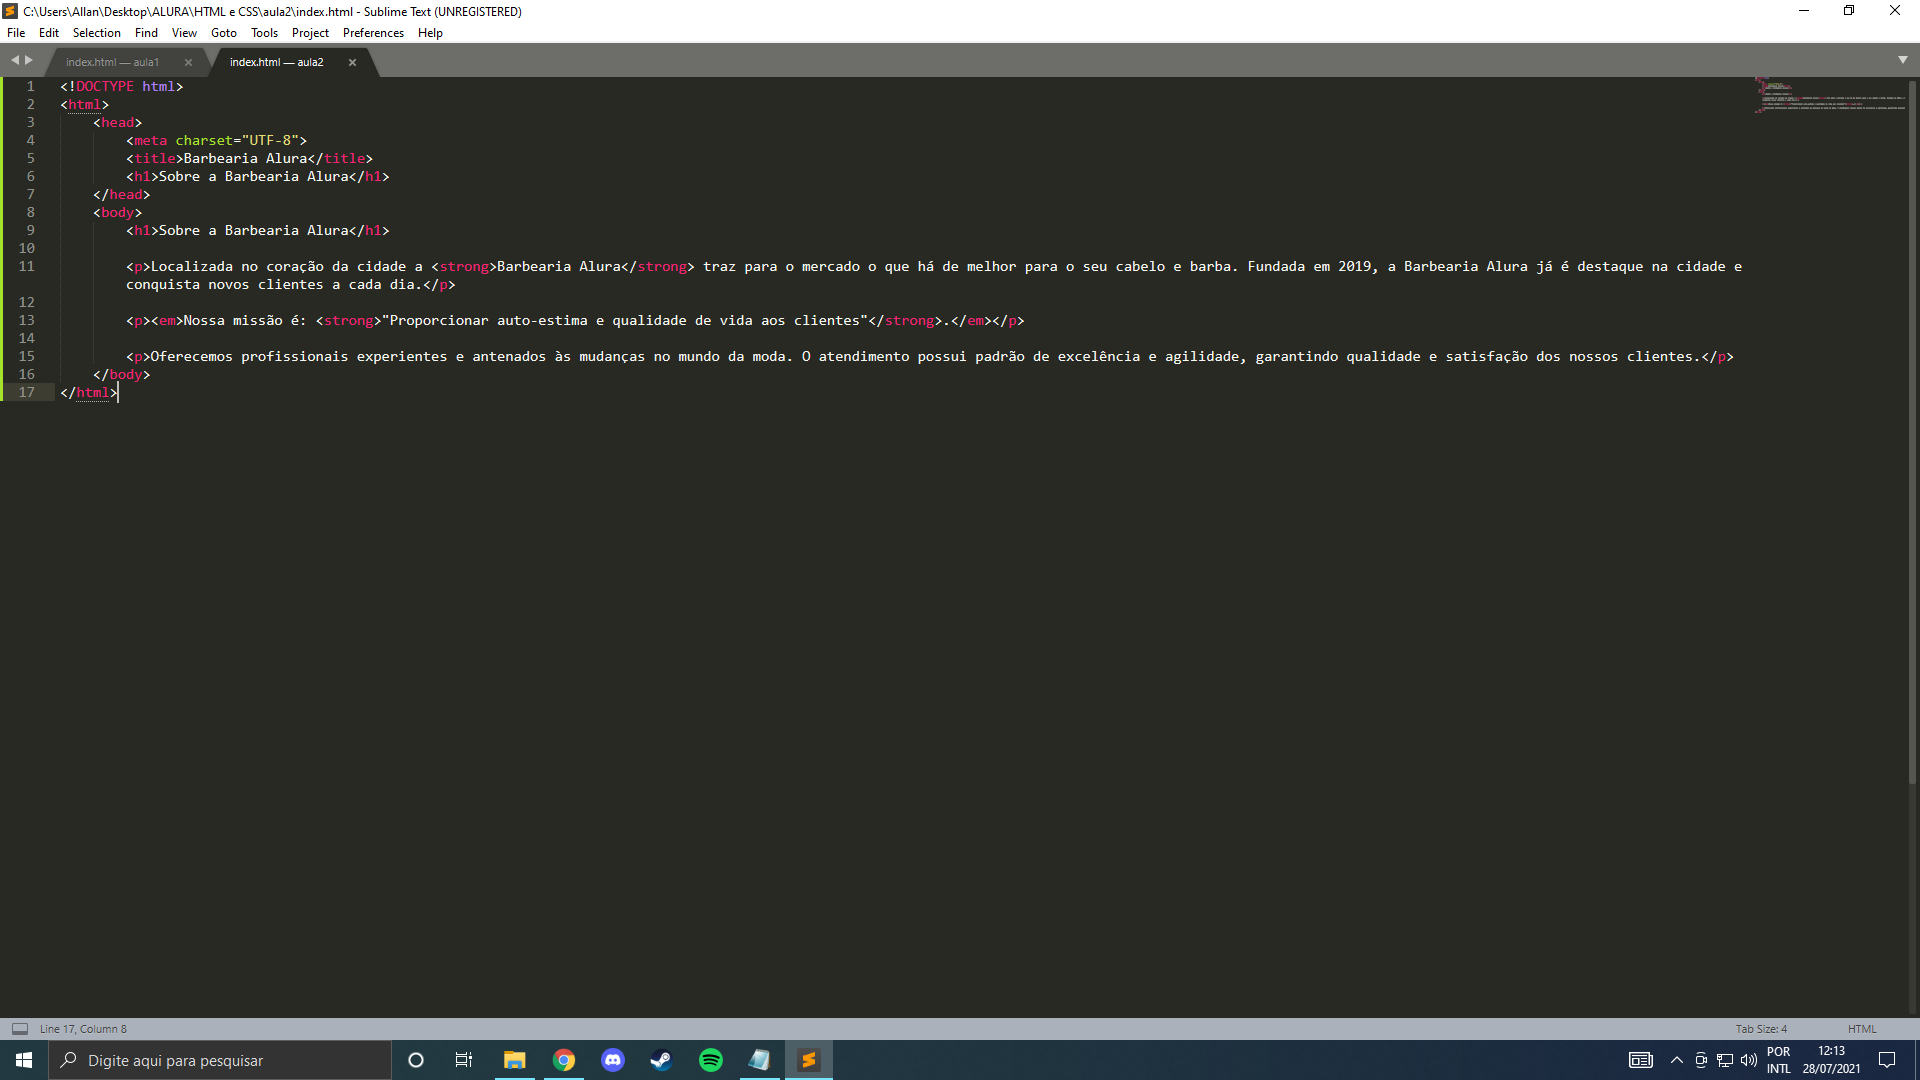
Task: Select the index.html aula2 tab
Action: pyautogui.click(x=280, y=62)
